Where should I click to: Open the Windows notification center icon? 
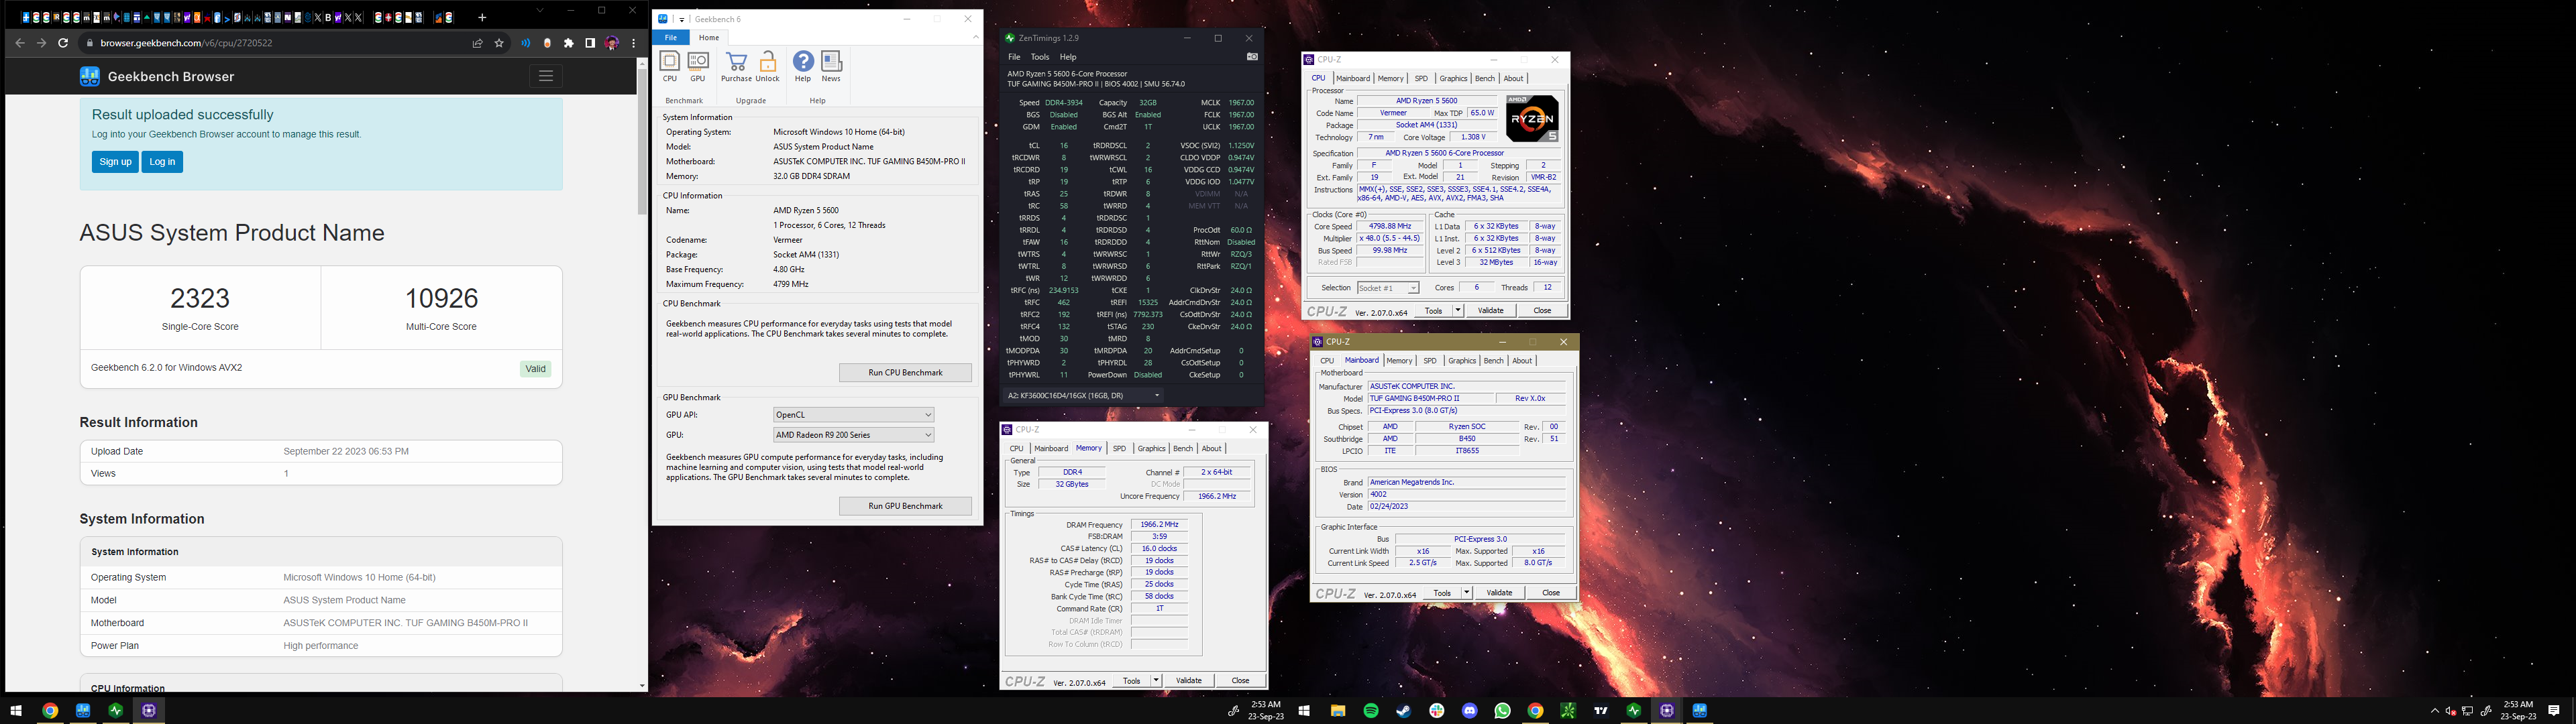(x=2554, y=710)
